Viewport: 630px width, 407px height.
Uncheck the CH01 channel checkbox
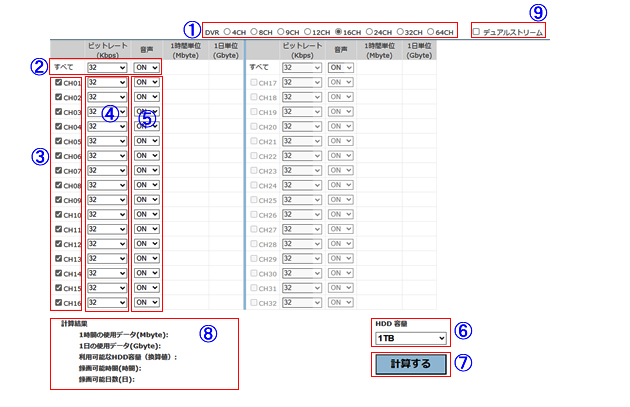click(x=58, y=83)
